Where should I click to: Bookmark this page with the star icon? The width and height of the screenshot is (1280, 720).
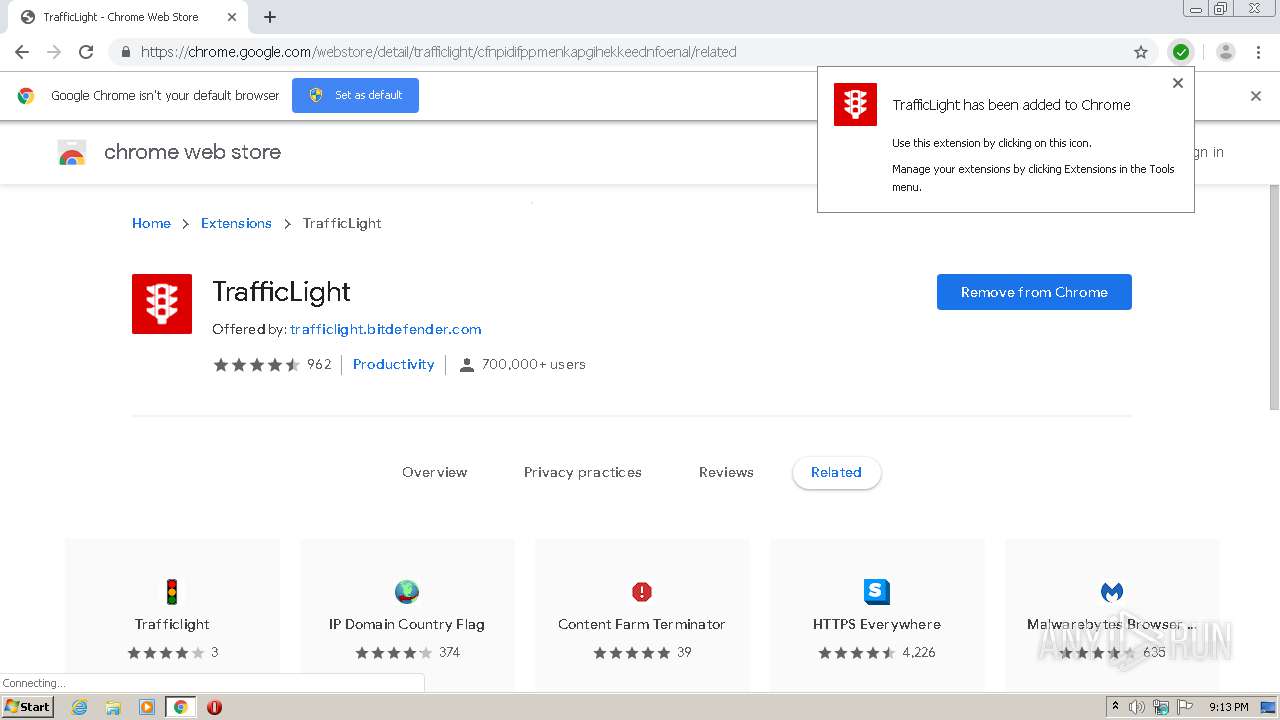(1141, 52)
